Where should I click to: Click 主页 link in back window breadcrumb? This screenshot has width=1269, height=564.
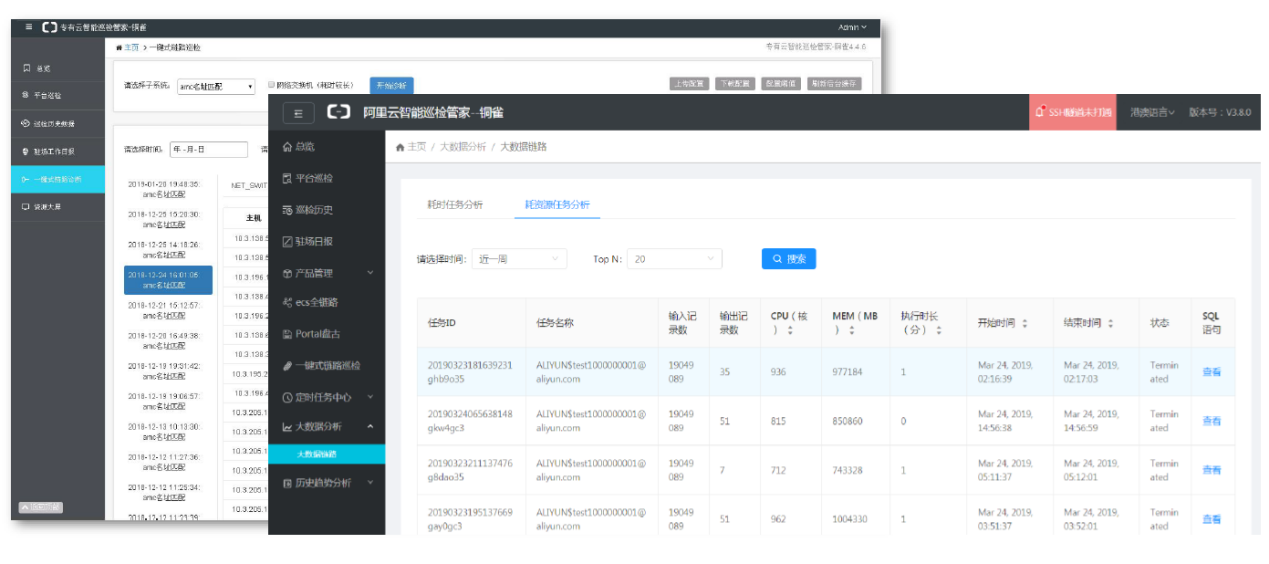pyautogui.click(x=131, y=48)
